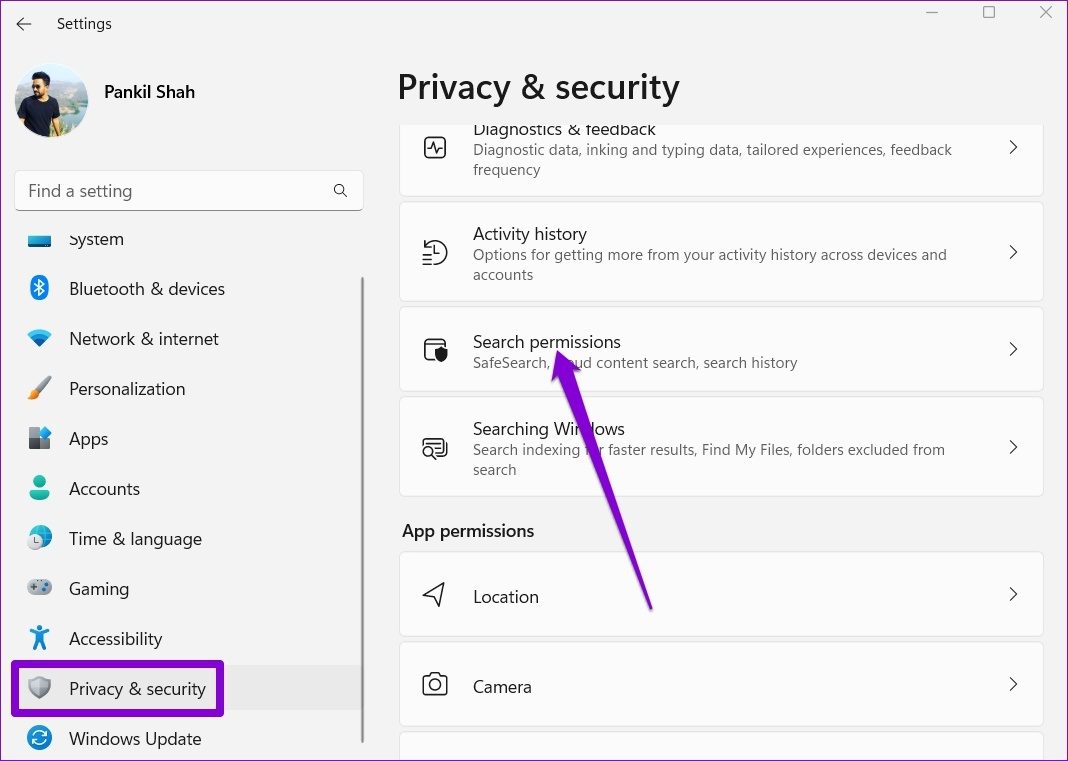Click the Accessibility figure icon

tap(40, 638)
